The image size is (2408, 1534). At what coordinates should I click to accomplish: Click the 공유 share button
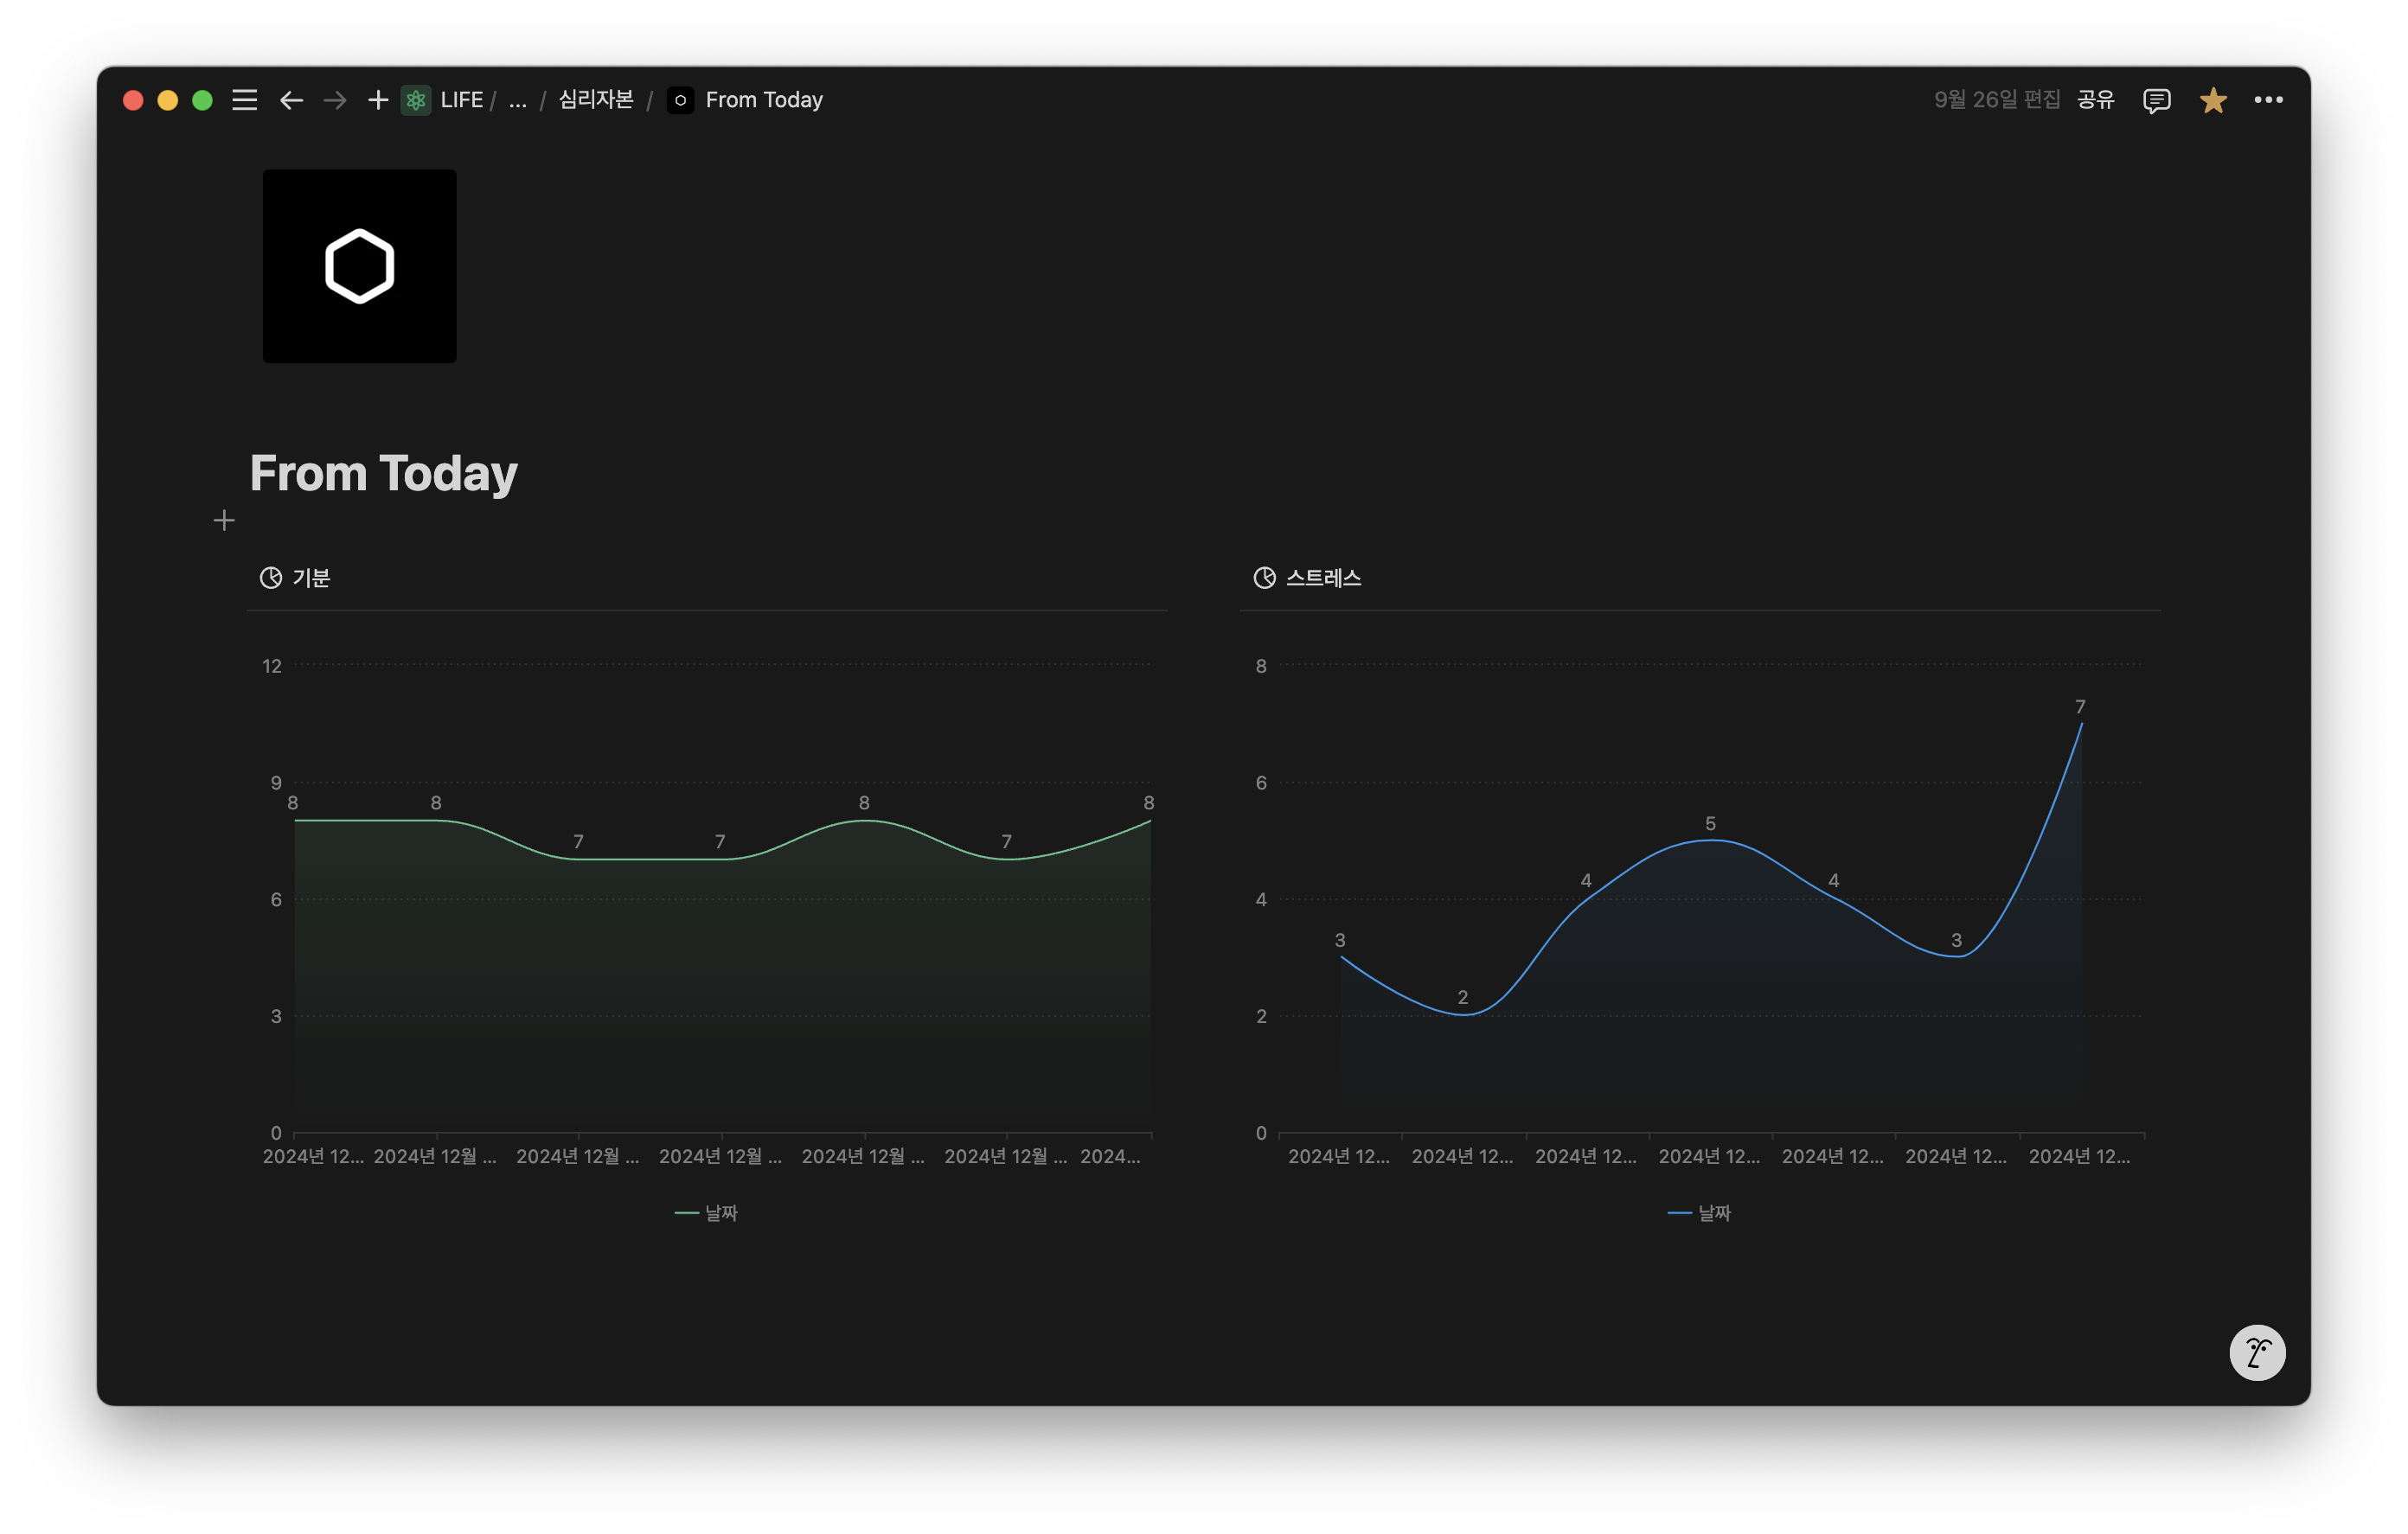[2095, 100]
